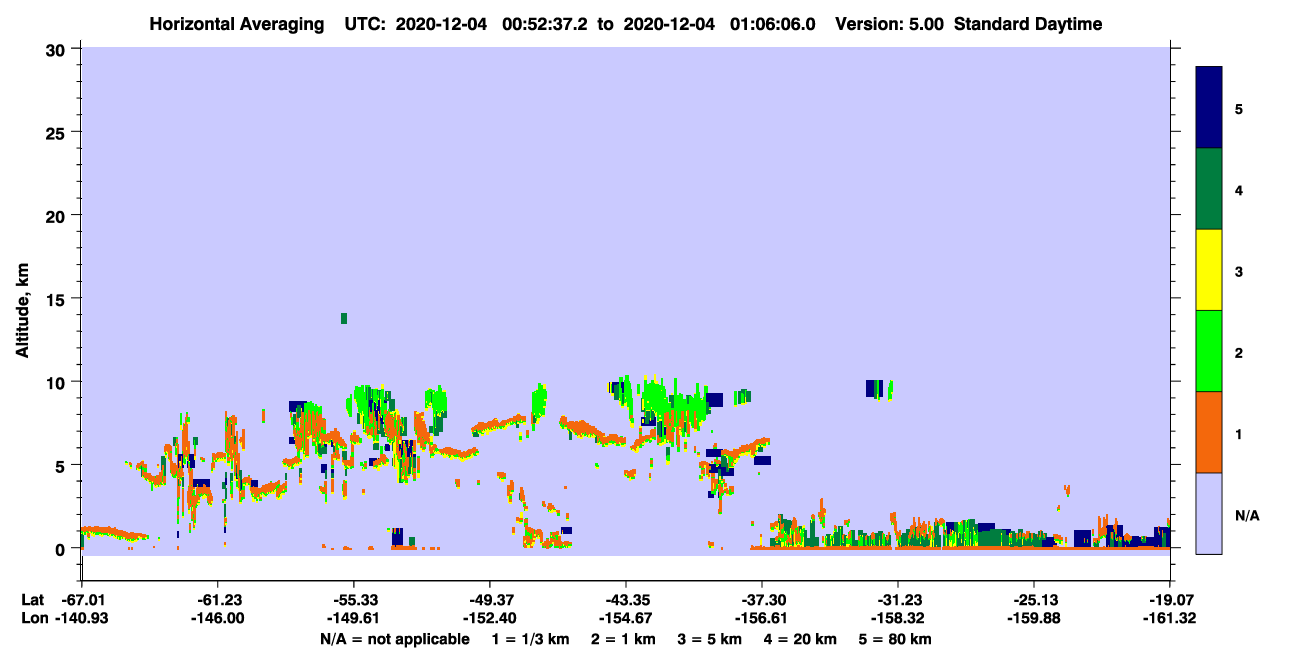Click the y-axis tick label 20
The width and height of the screenshot is (1300, 667).
click(58, 215)
